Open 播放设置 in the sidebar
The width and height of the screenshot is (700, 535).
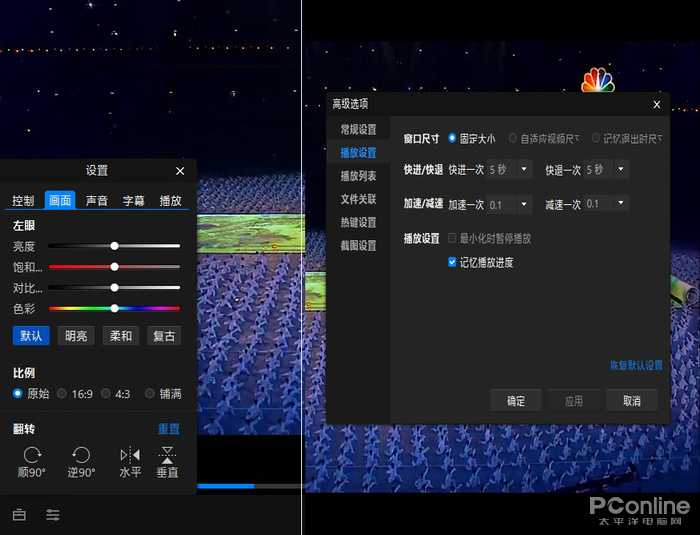(x=358, y=153)
